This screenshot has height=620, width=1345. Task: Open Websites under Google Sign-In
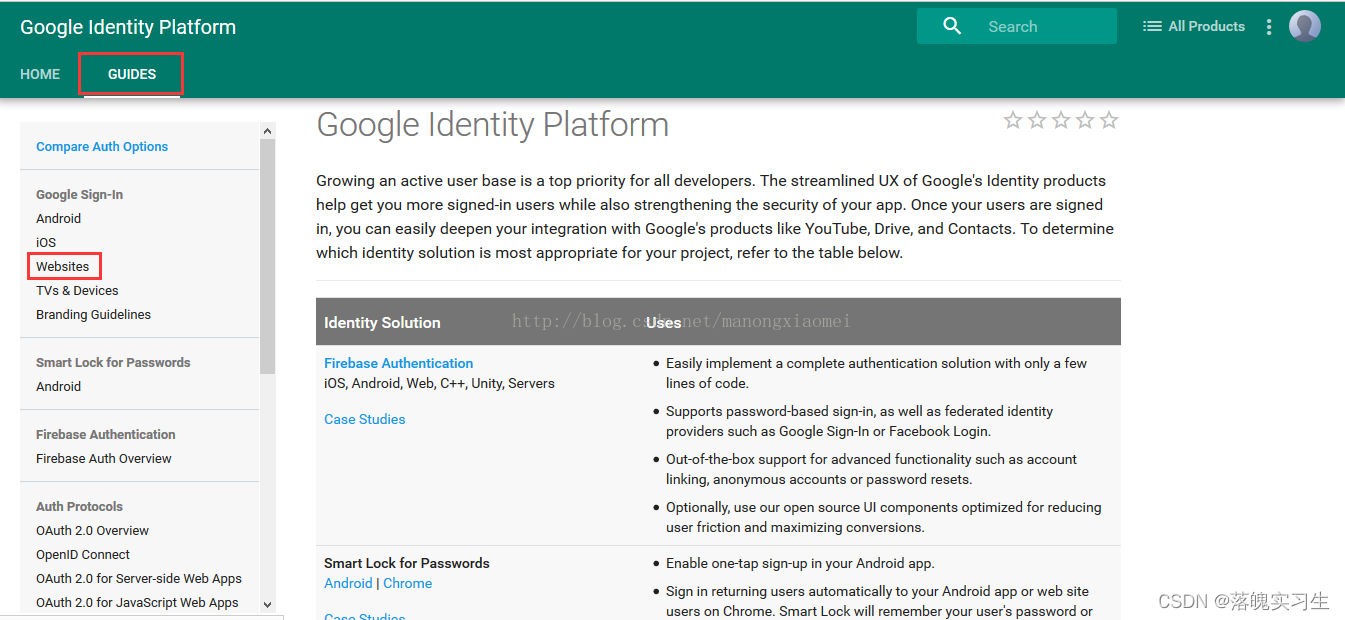coord(63,266)
